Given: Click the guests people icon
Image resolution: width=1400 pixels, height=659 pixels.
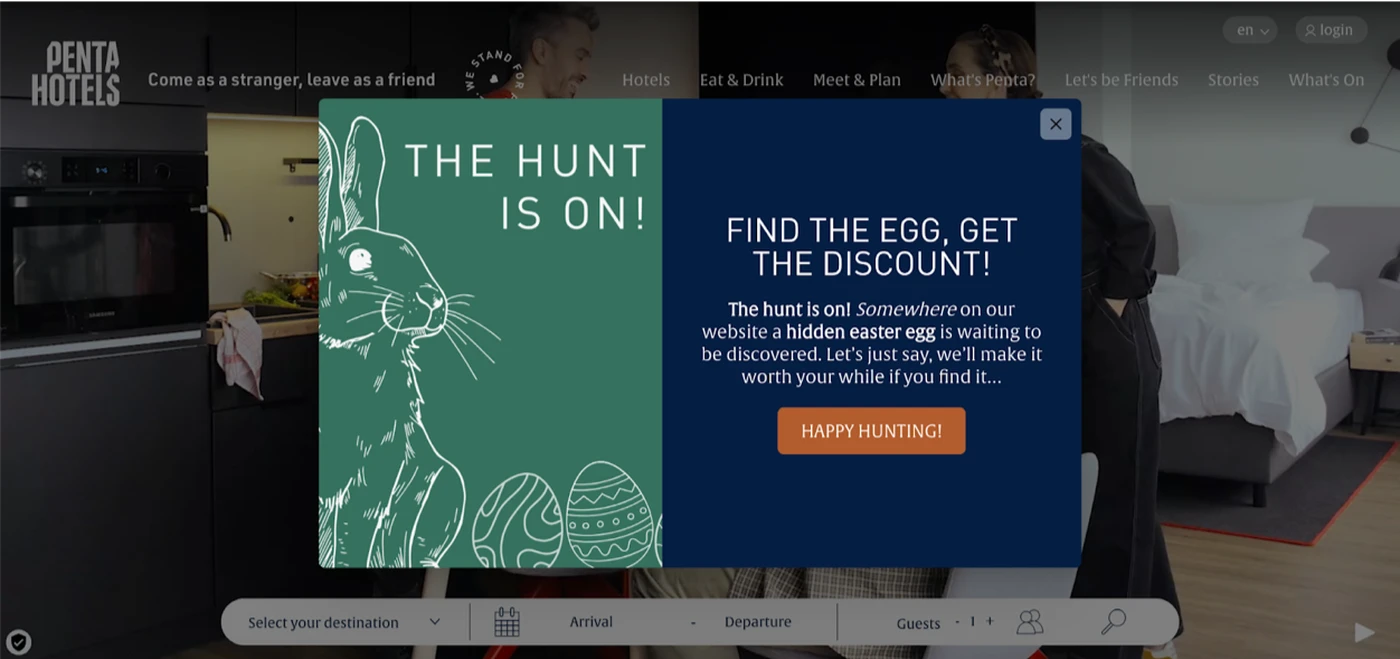Looking at the screenshot, I should 1030,622.
